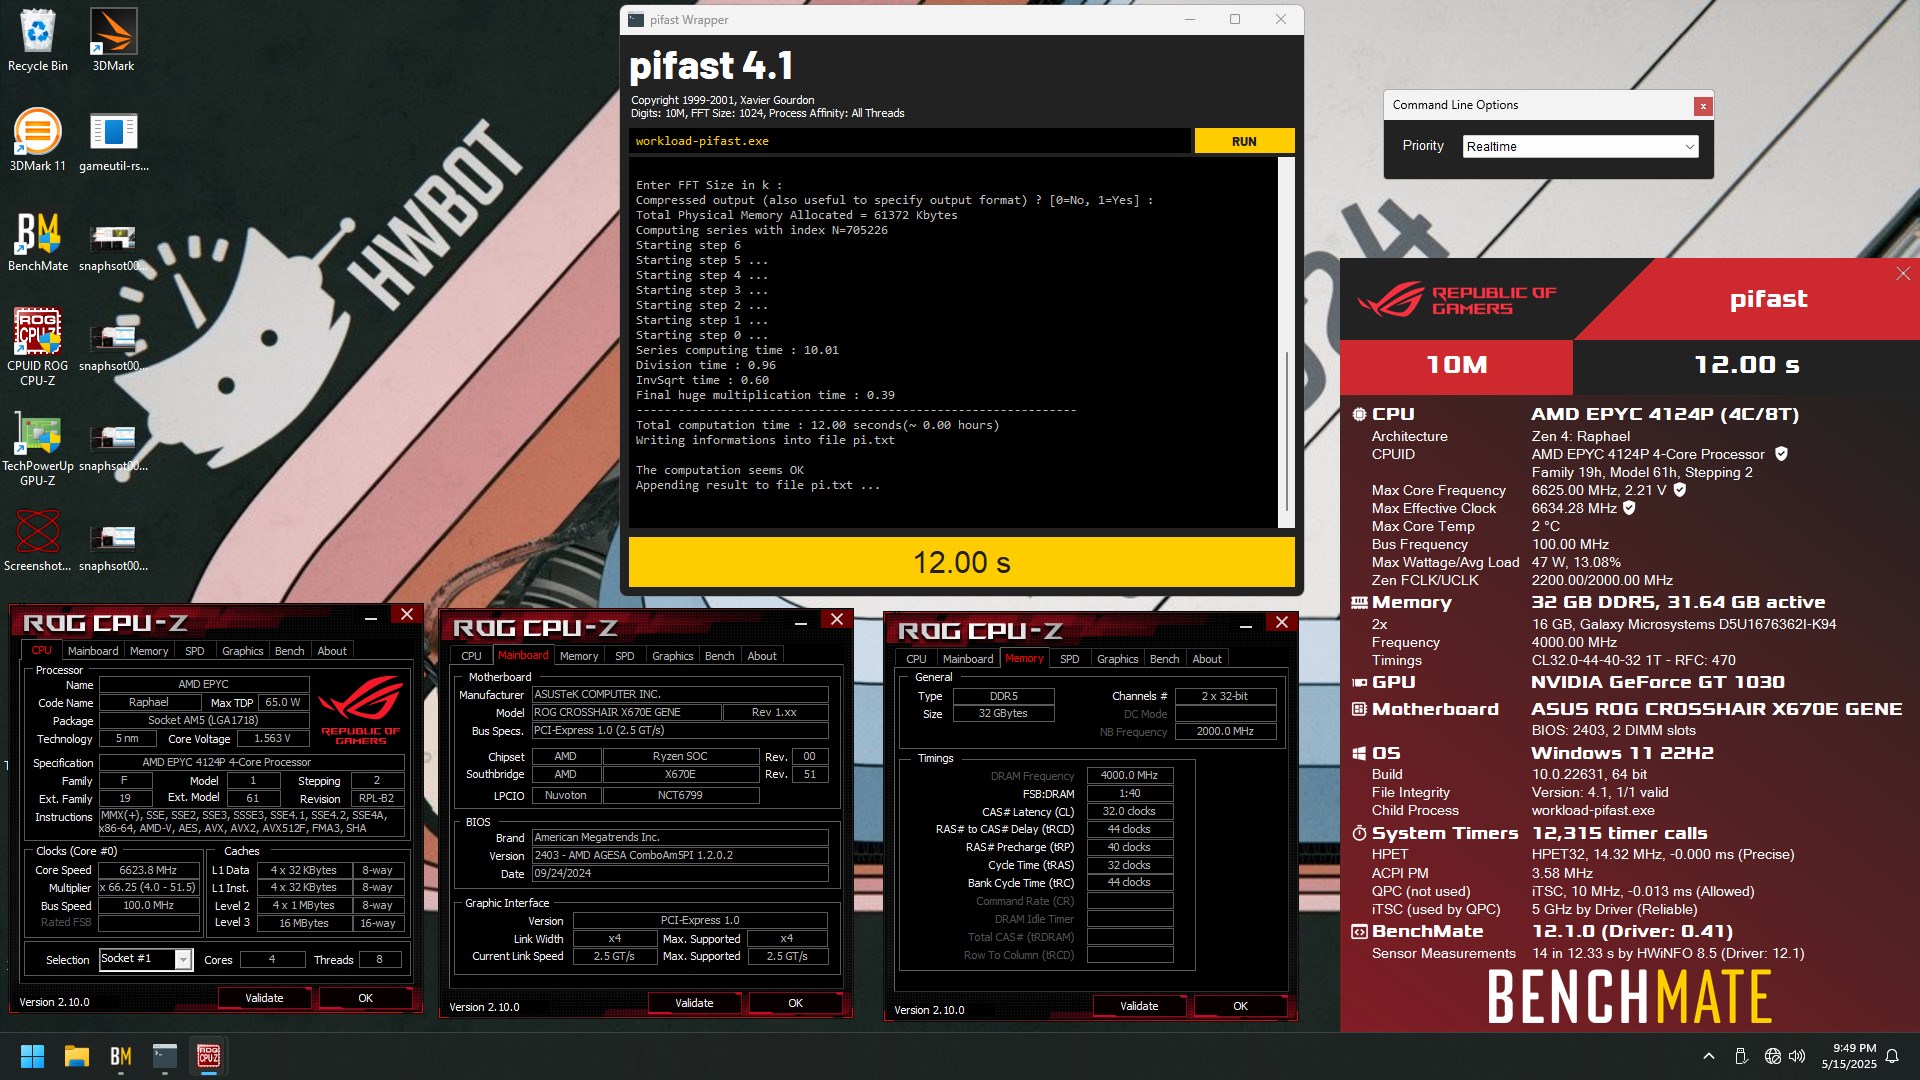
Task: Open the Recycle Bin desktop icon
Action: 38,40
